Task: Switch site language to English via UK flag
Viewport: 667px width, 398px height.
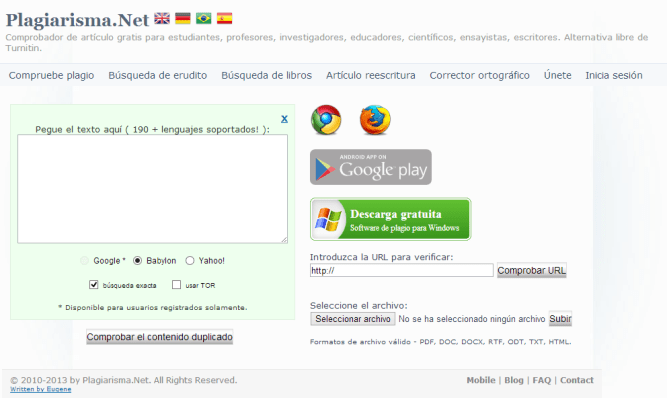Action: tap(162, 18)
